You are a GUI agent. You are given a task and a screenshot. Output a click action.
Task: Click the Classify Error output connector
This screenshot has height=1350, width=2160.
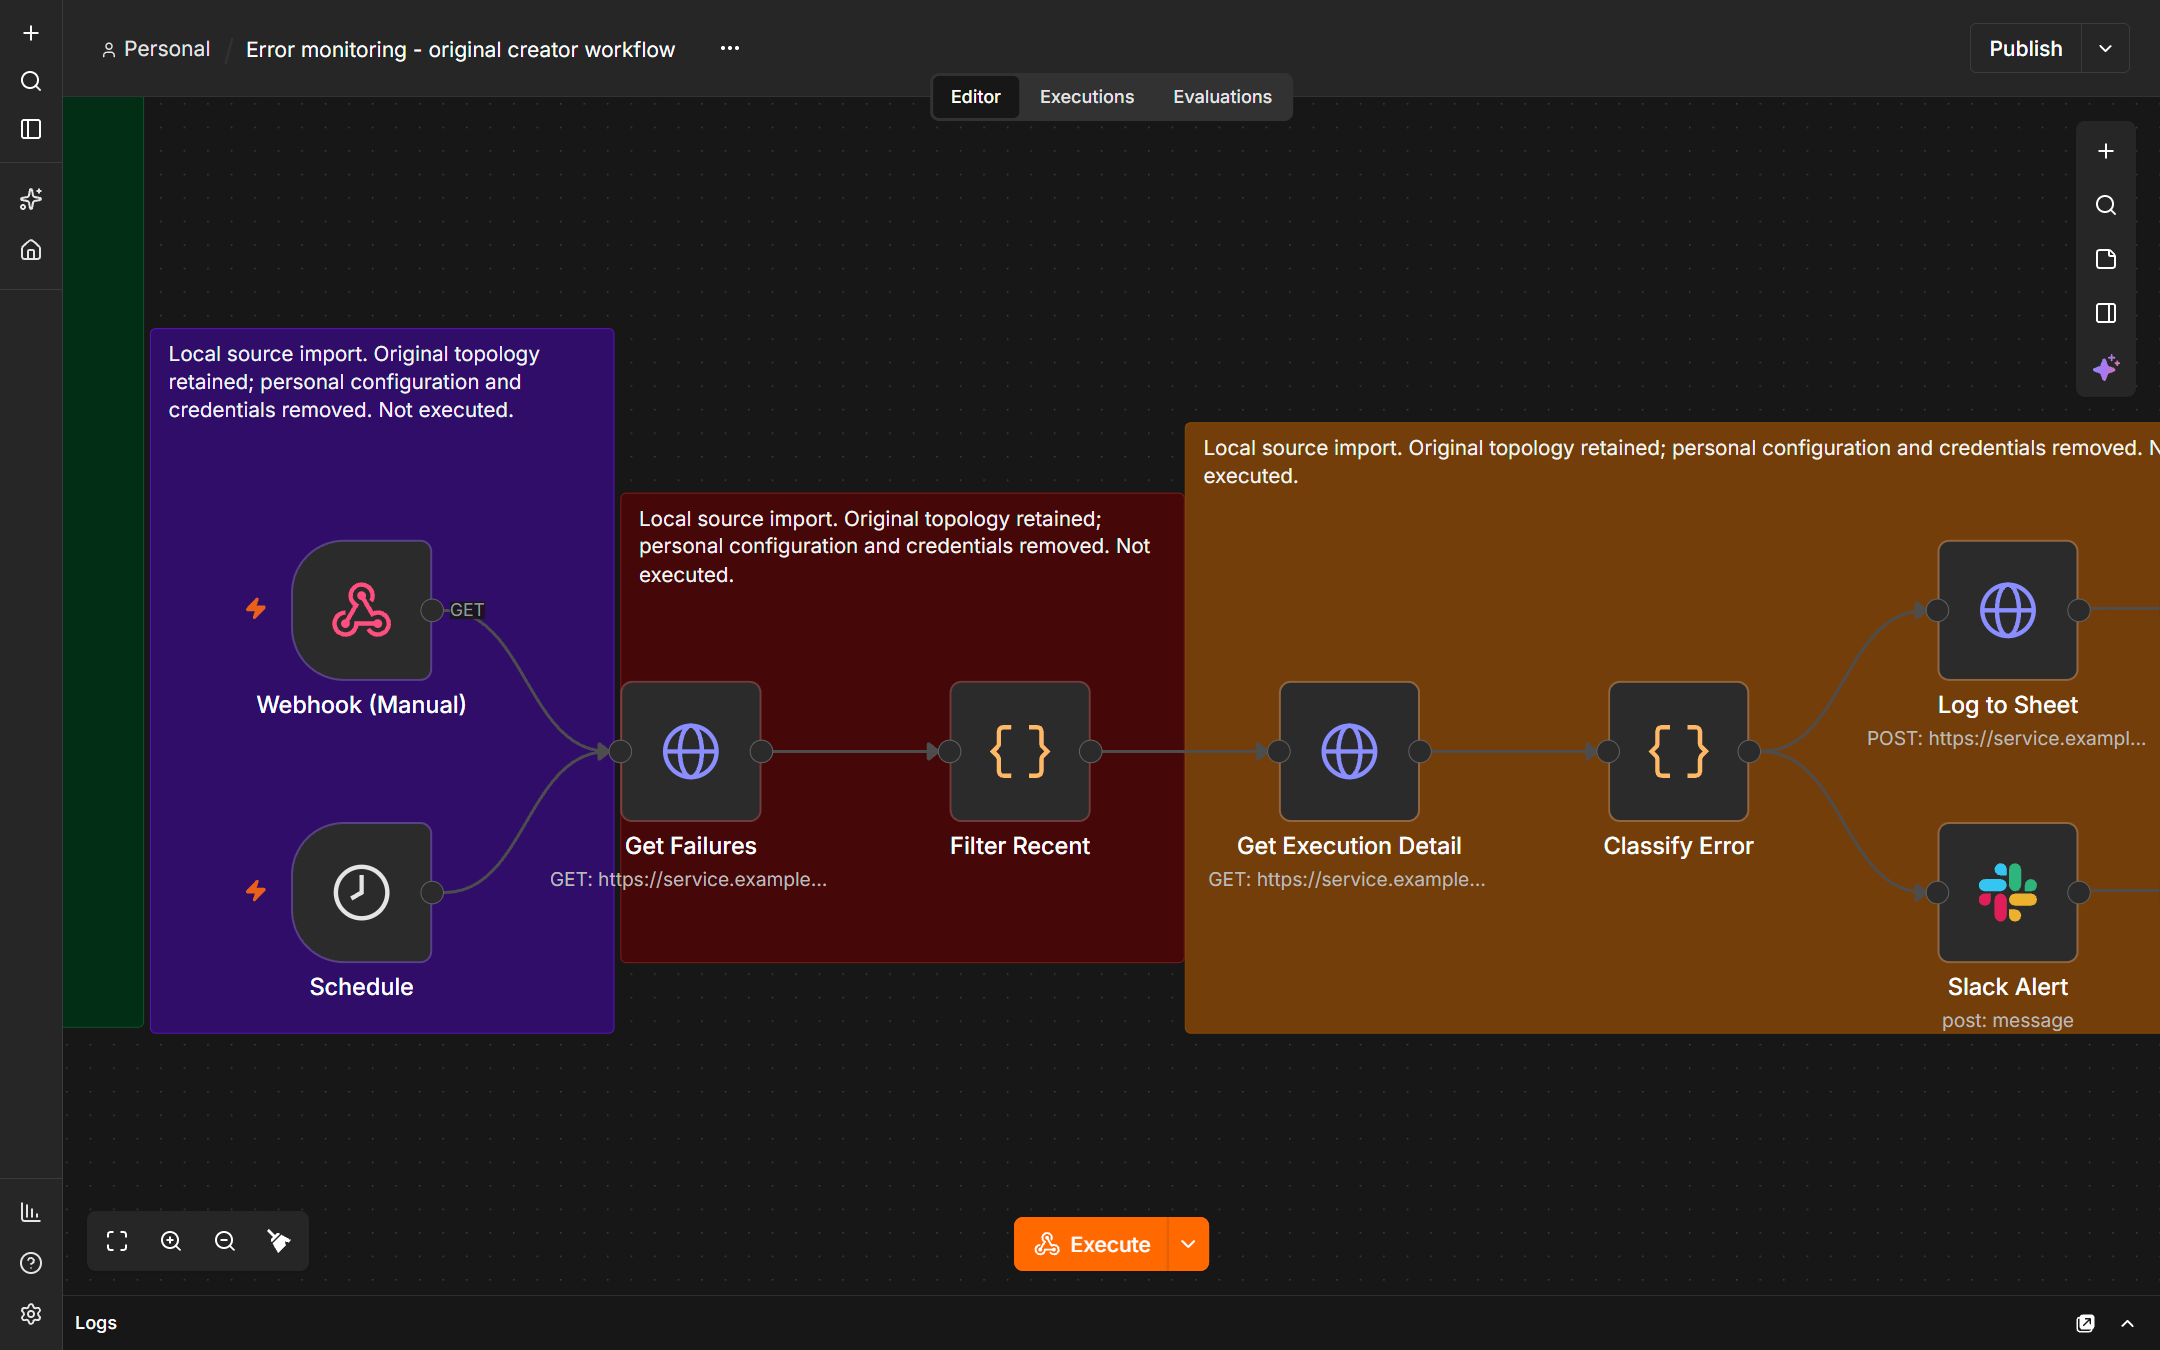click(x=1749, y=751)
